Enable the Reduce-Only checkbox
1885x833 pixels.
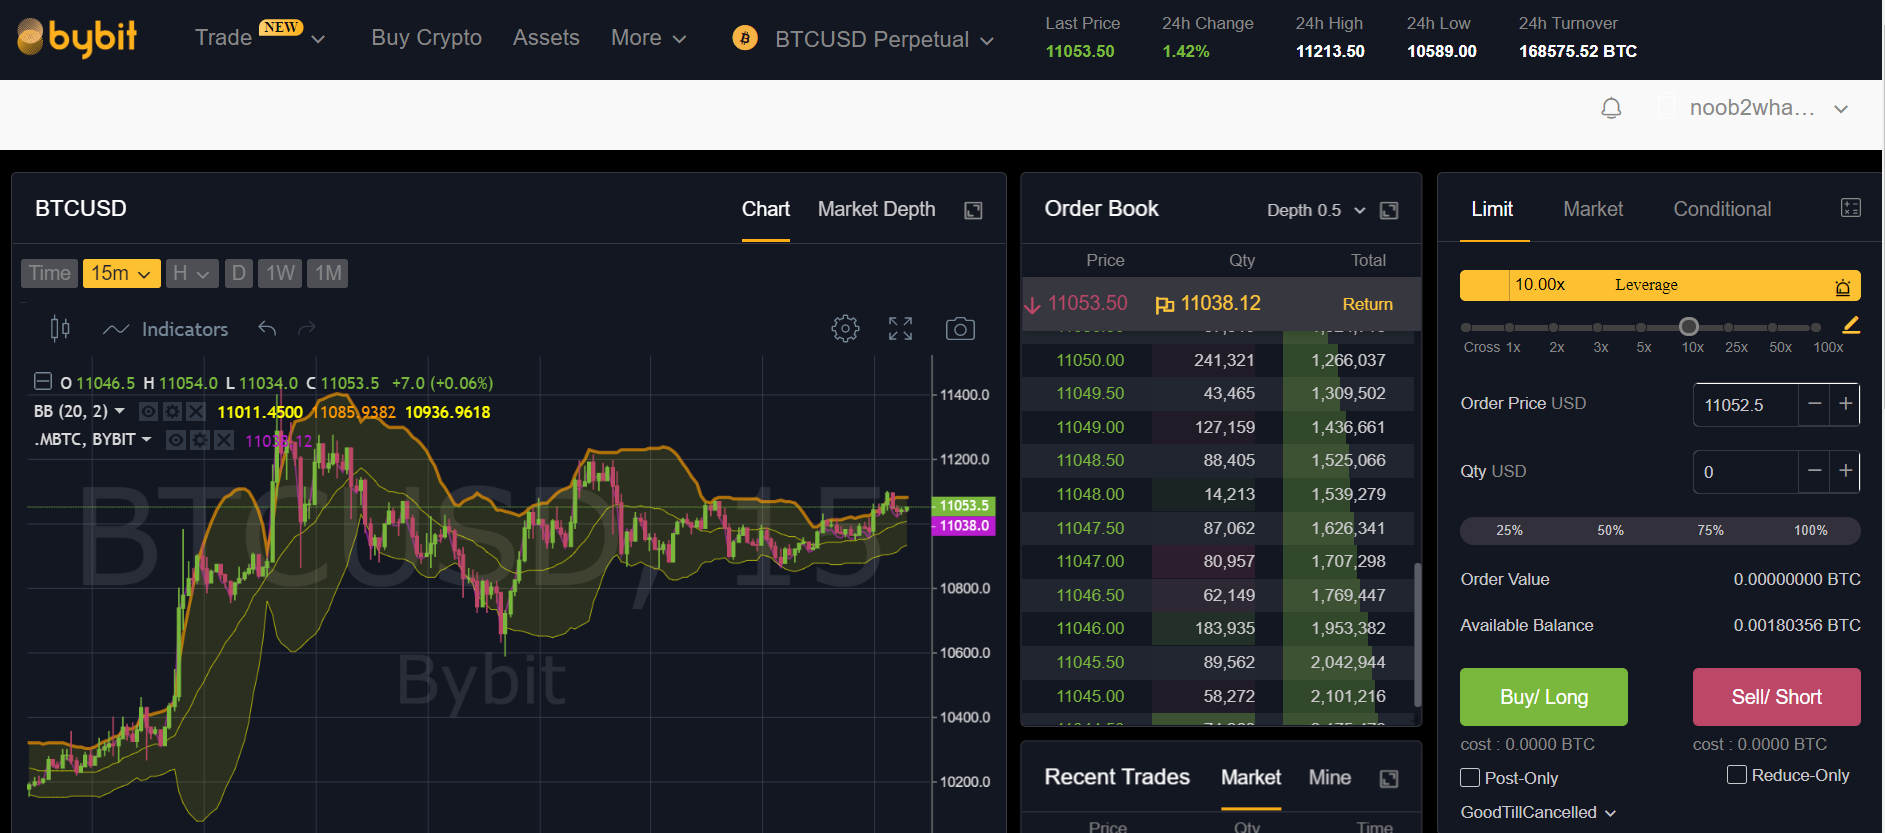1737,774
